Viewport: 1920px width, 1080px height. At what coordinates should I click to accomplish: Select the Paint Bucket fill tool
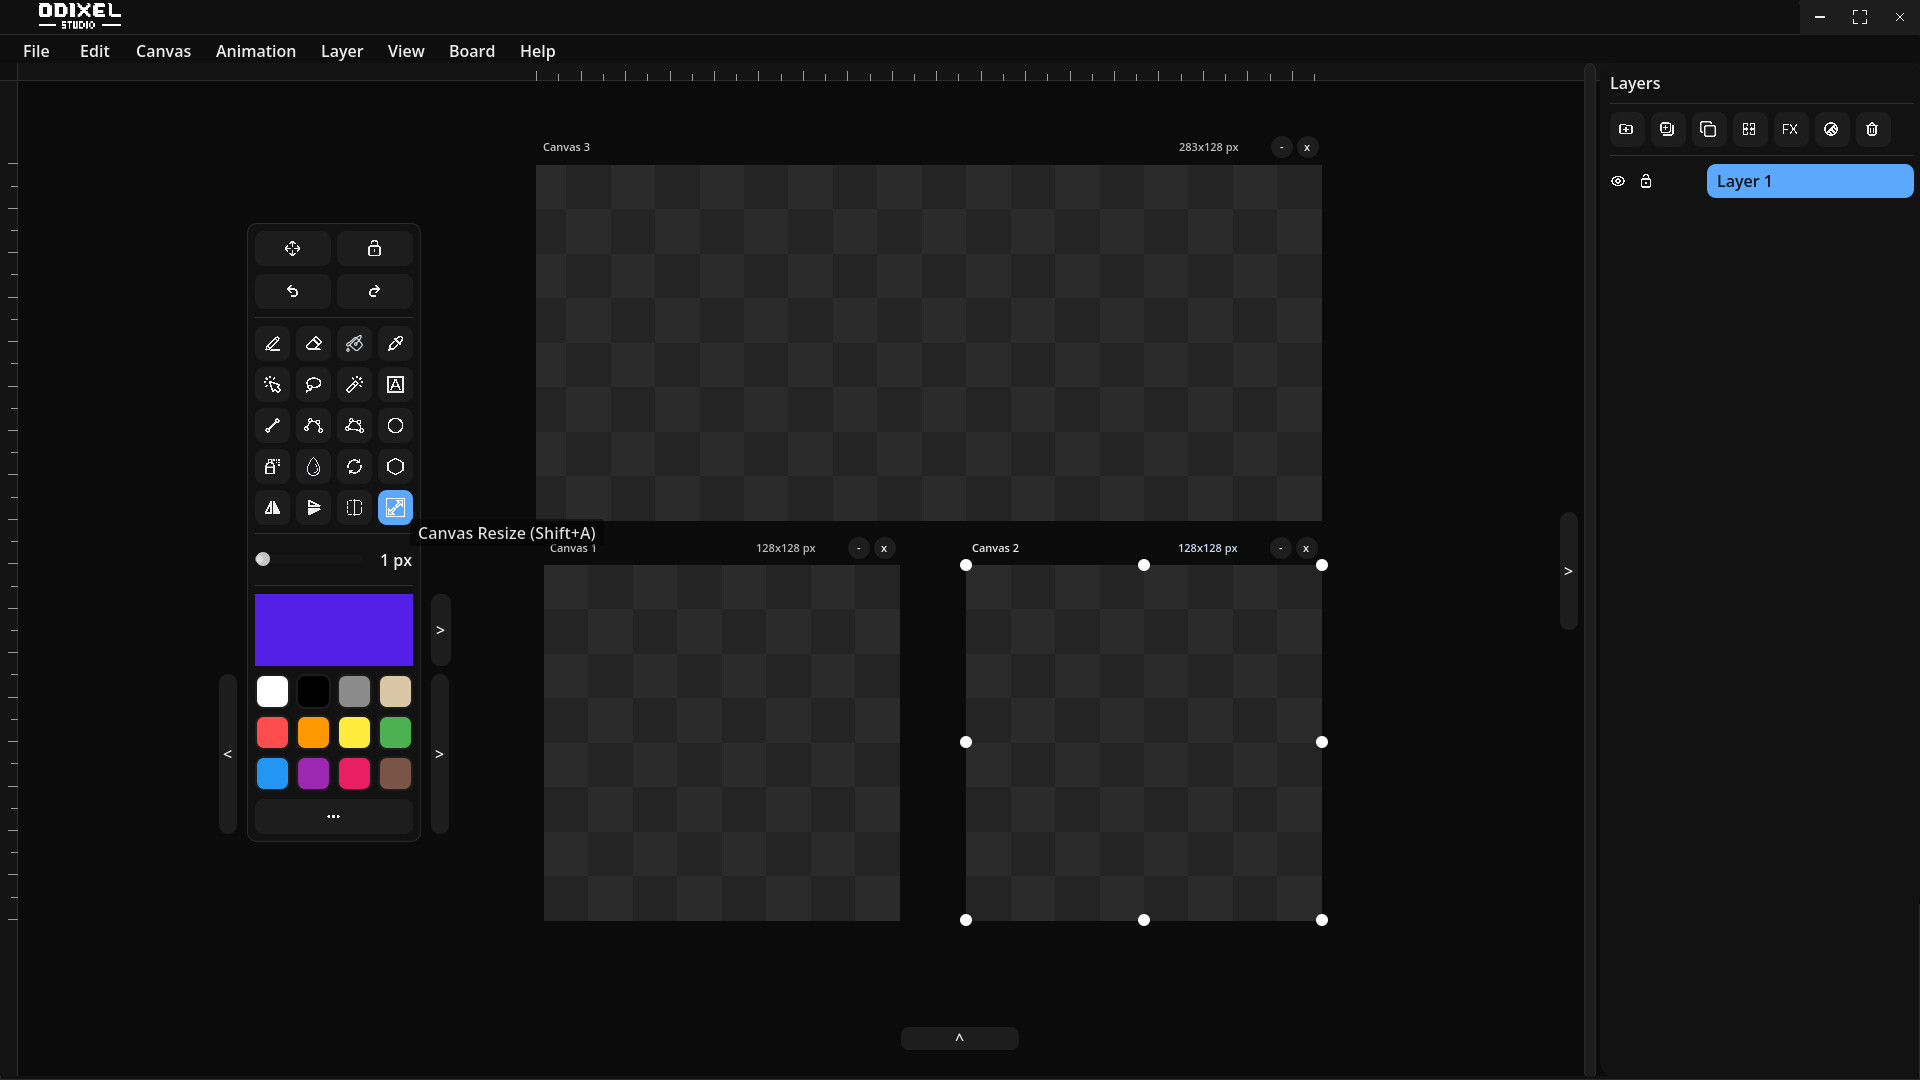(354, 344)
